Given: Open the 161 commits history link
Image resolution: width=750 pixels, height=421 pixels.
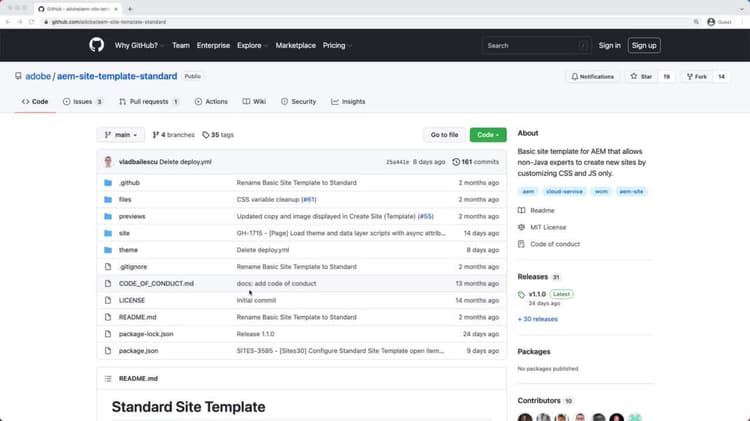Looking at the screenshot, I should [x=475, y=162].
